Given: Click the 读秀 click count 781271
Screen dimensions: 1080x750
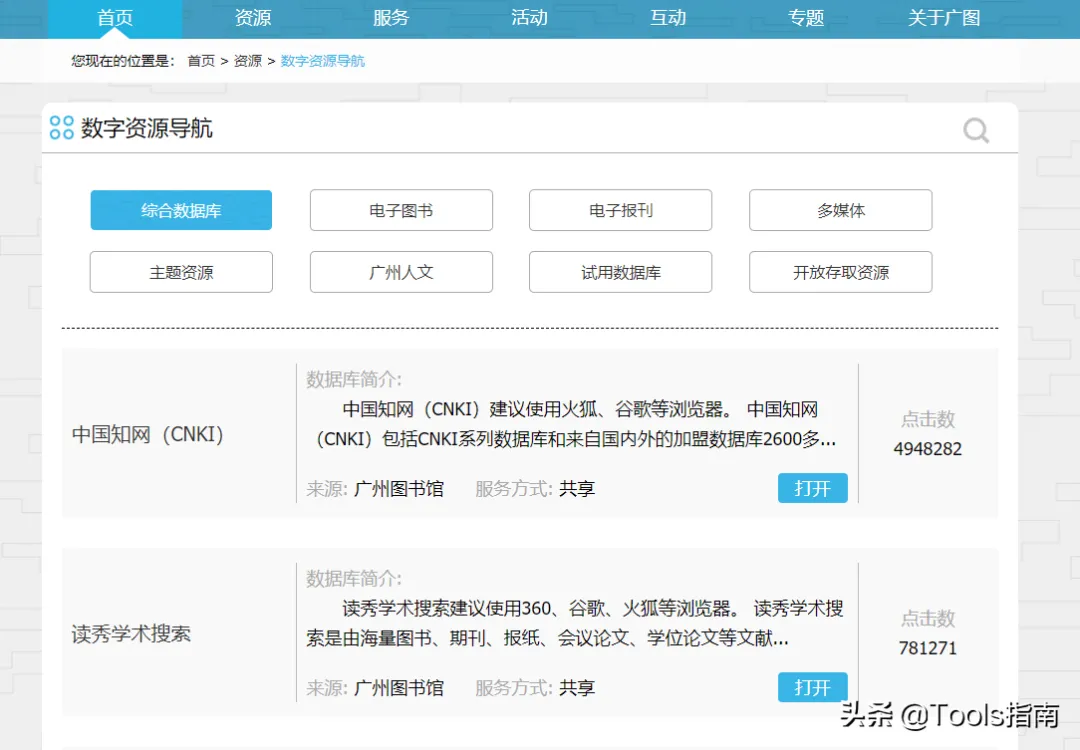Looking at the screenshot, I should click(x=927, y=648).
